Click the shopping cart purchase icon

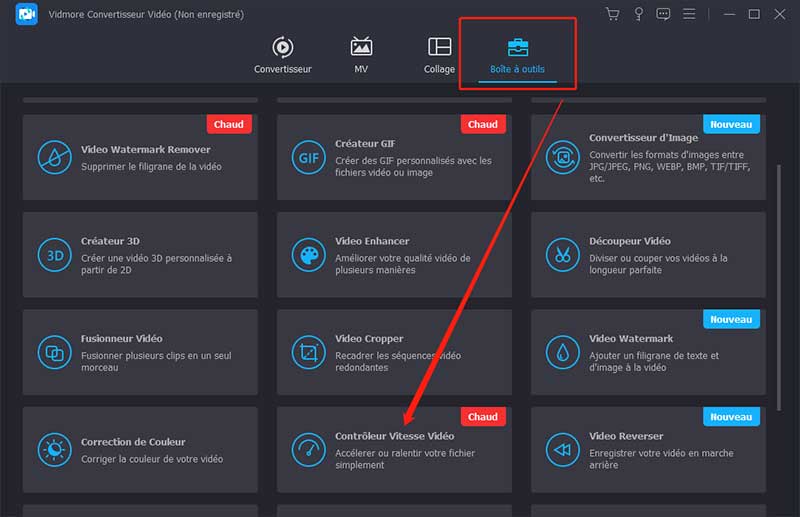[x=613, y=14]
